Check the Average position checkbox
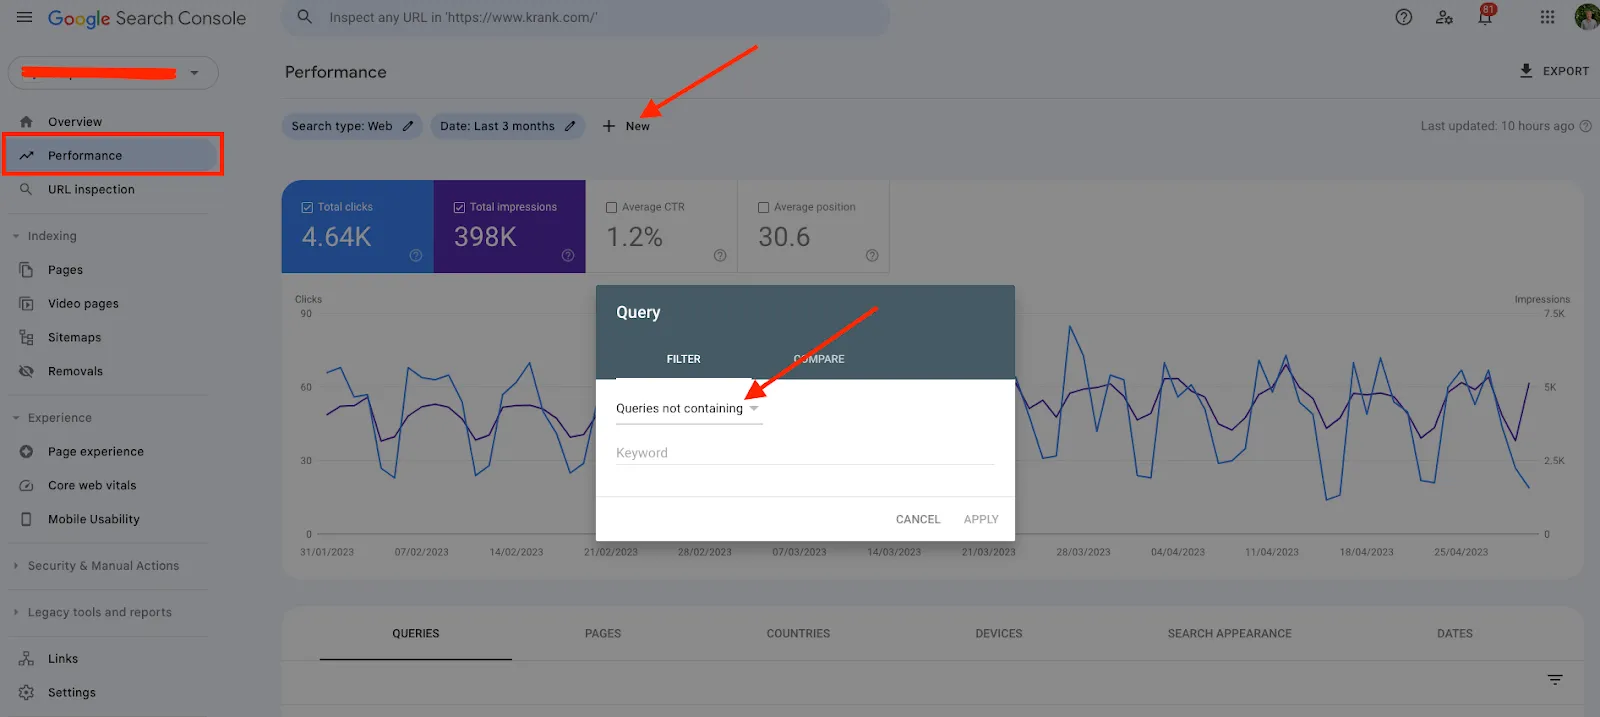Image resolution: width=1600 pixels, height=717 pixels. point(763,208)
